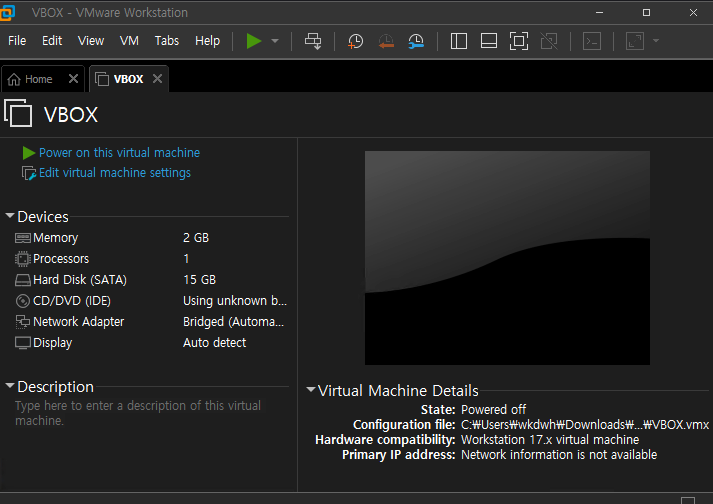The height and width of the screenshot is (504, 713).
Task: Select the Network Adapter device
Action: [151, 322]
